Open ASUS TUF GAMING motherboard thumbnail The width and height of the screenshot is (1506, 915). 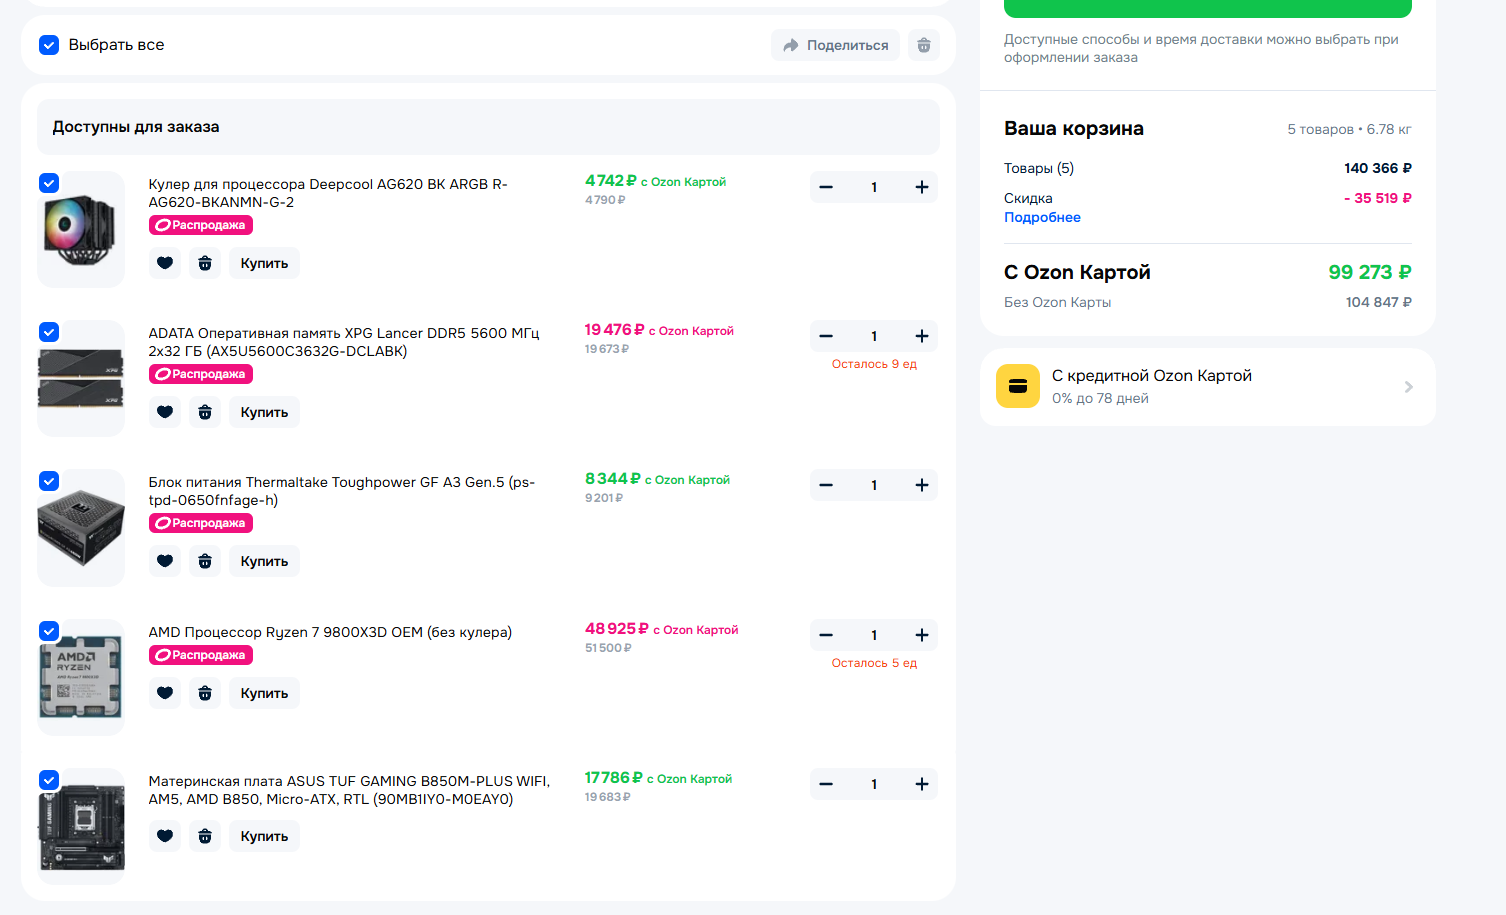tap(81, 826)
